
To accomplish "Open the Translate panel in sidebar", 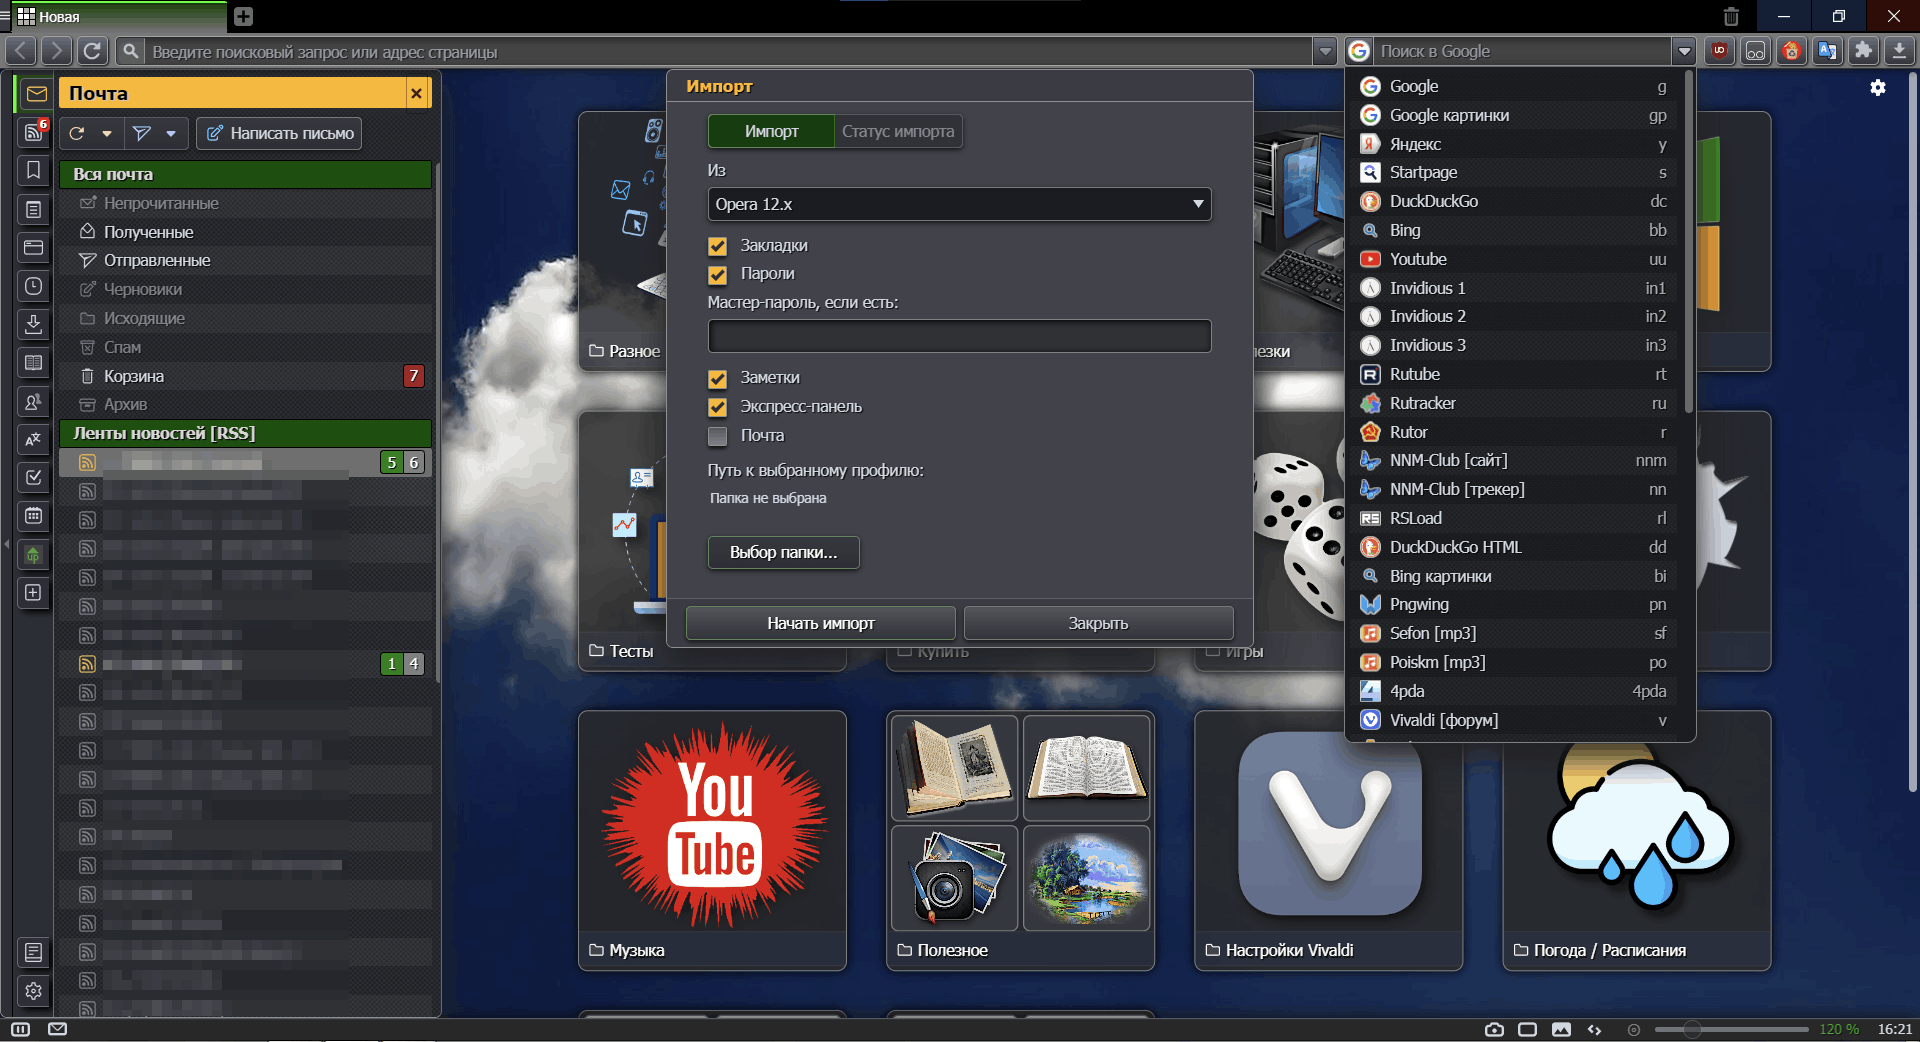I will (x=34, y=439).
